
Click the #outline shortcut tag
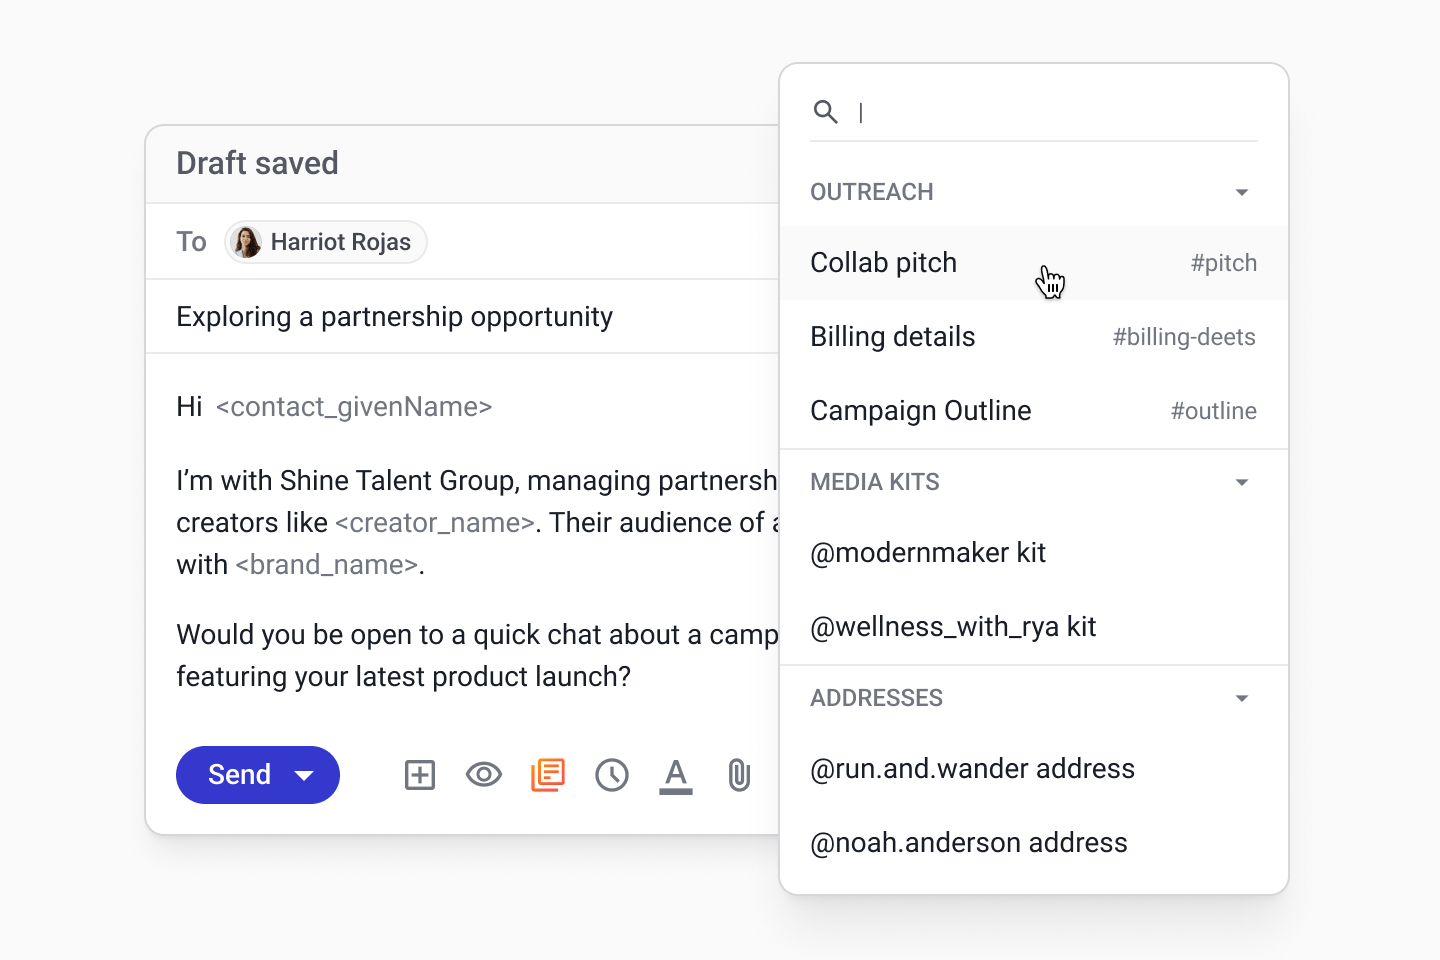pyautogui.click(x=1214, y=411)
